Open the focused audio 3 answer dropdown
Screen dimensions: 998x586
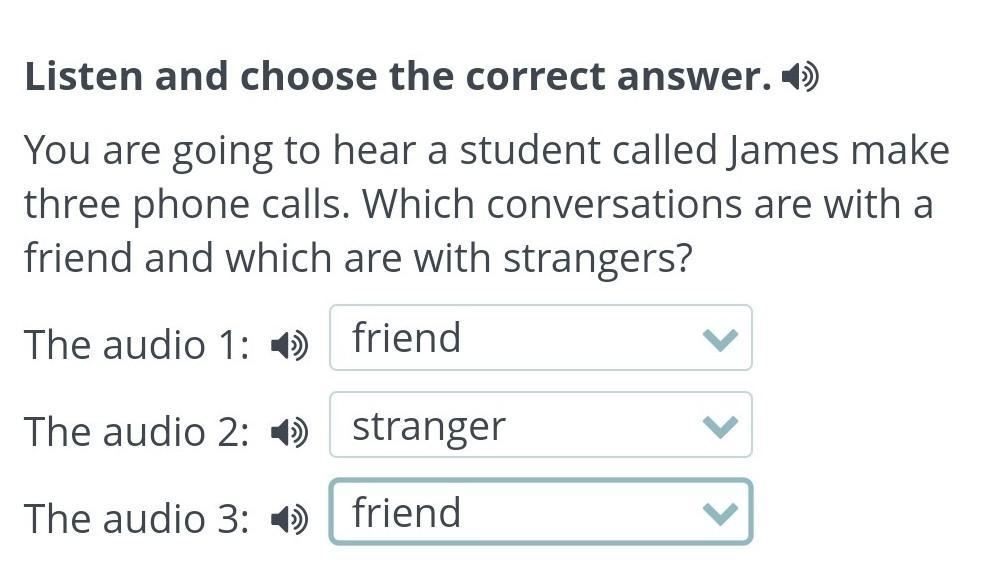coord(540,512)
